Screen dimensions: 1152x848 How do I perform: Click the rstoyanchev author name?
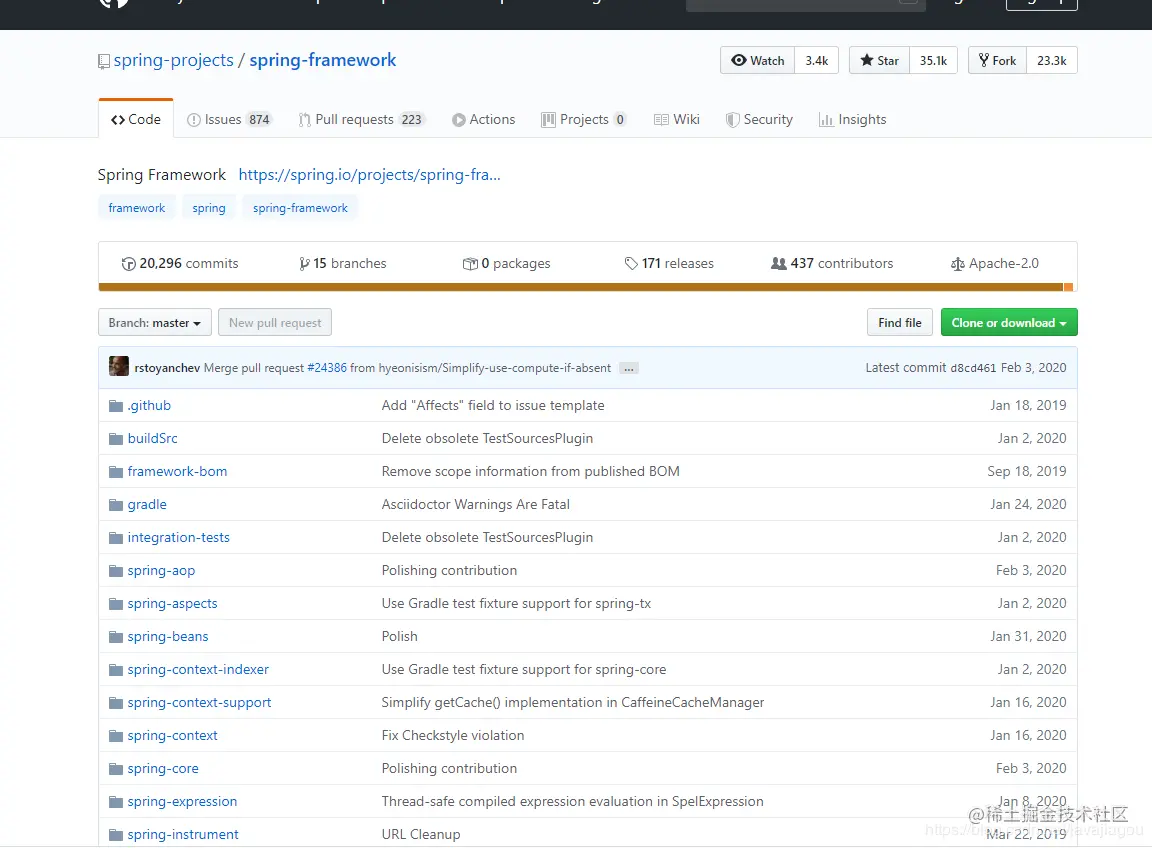coord(167,368)
